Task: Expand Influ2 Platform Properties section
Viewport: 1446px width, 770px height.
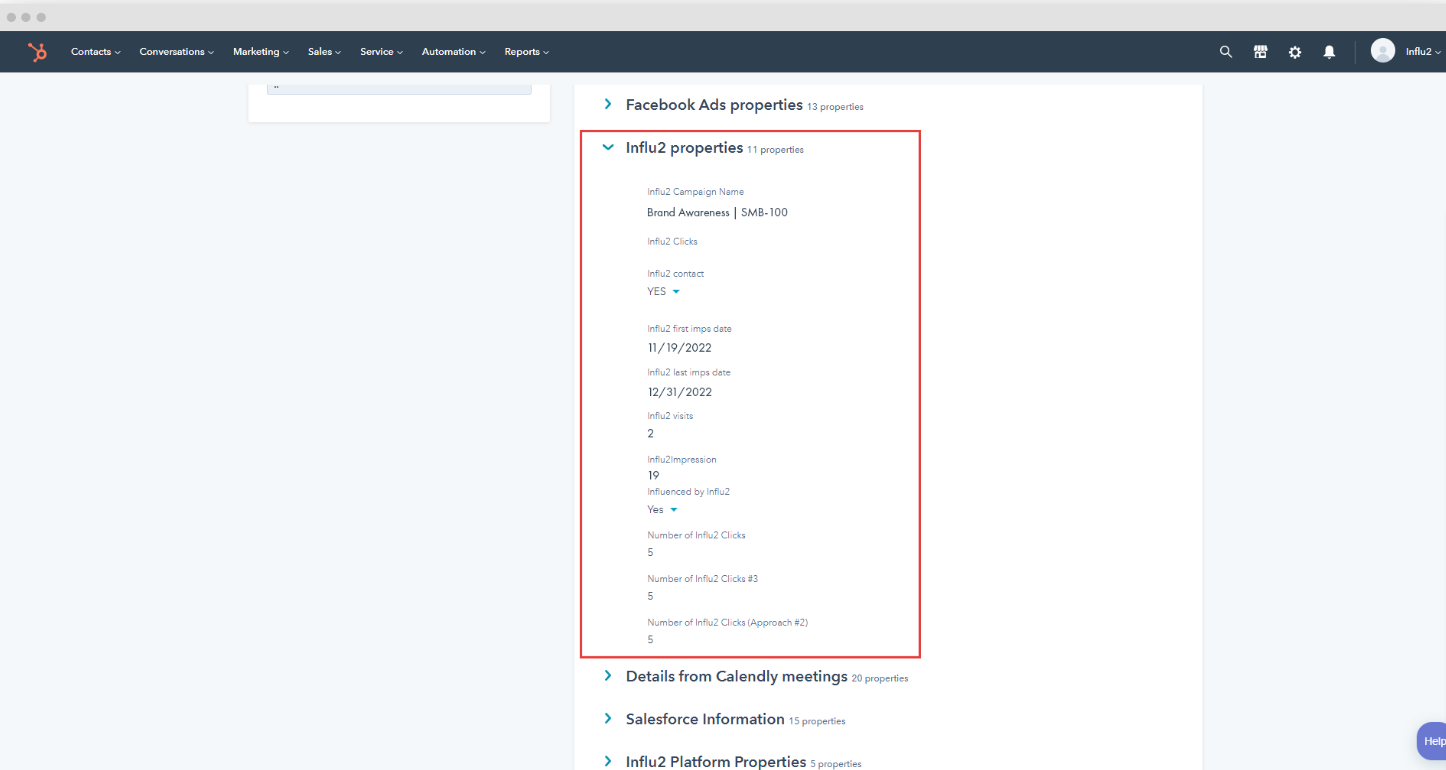Action: (x=607, y=762)
